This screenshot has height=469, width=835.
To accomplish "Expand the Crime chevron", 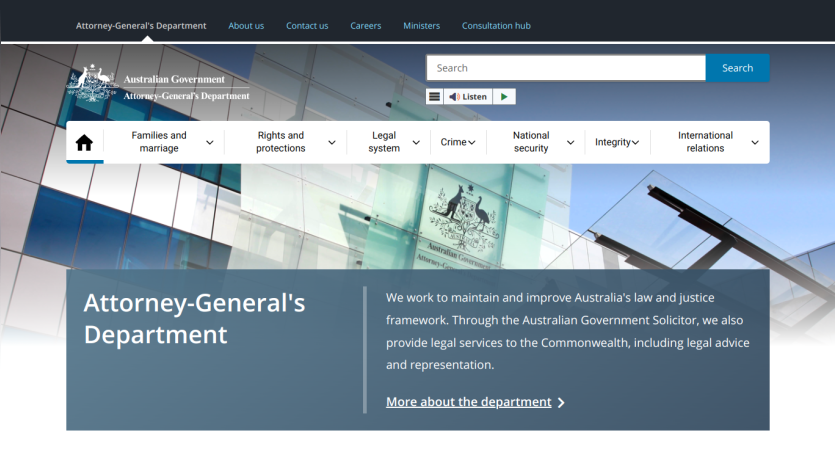I will pyautogui.click(x=472, y=142).
